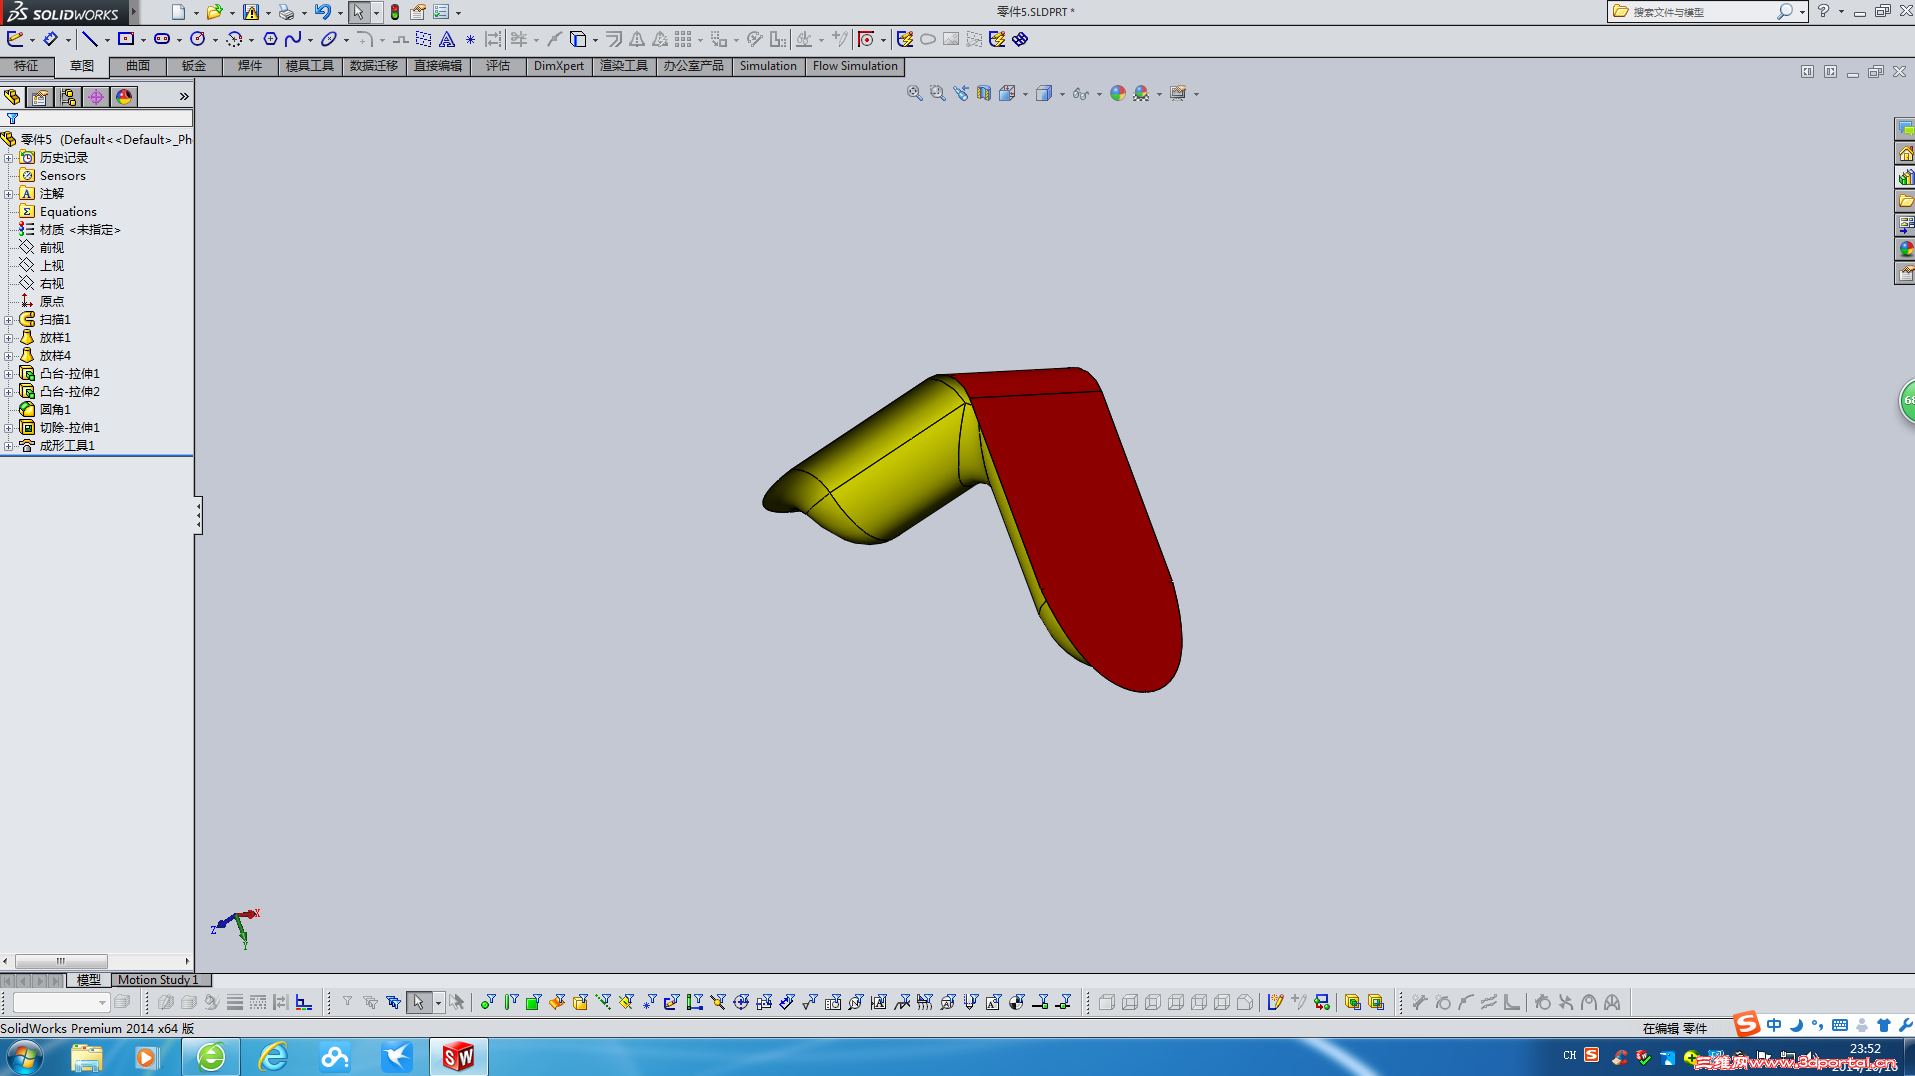The image size is (1915, 1076).
Task: Expand the 放样1 feature node
Action: pyautogui.click(x=9, y=338)
